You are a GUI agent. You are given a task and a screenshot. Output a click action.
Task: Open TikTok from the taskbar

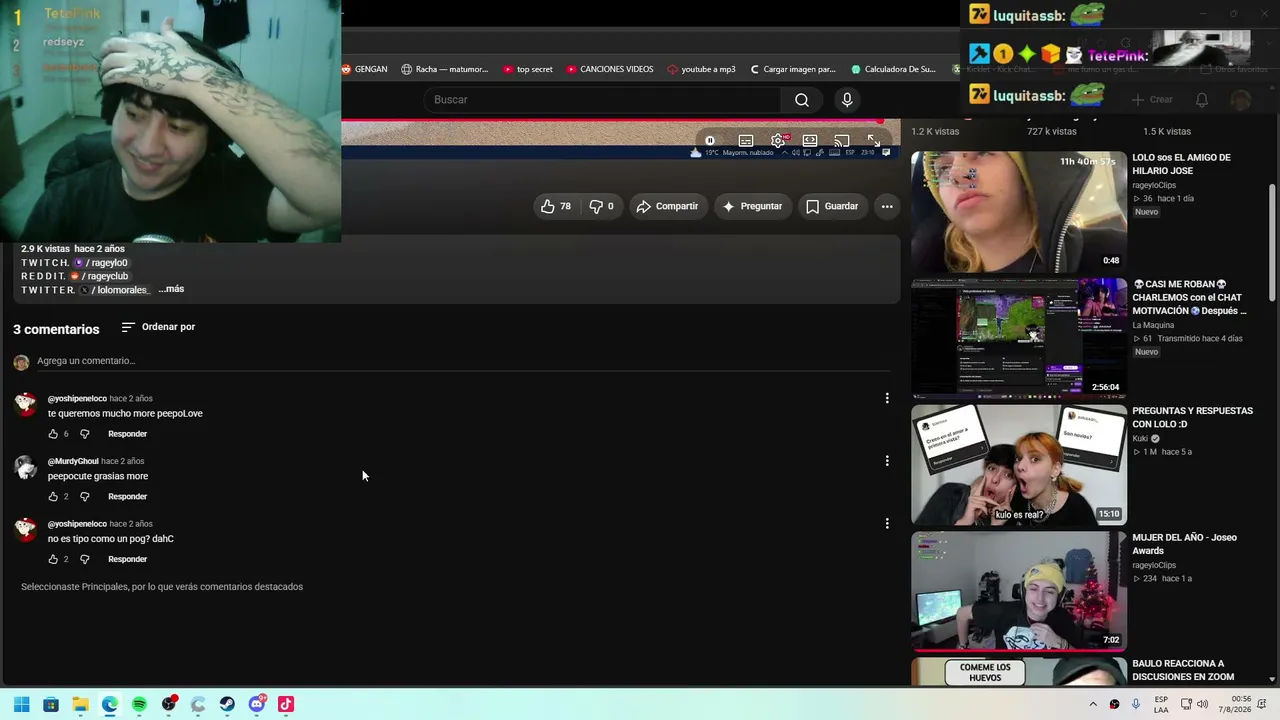(x=286, y=704)
